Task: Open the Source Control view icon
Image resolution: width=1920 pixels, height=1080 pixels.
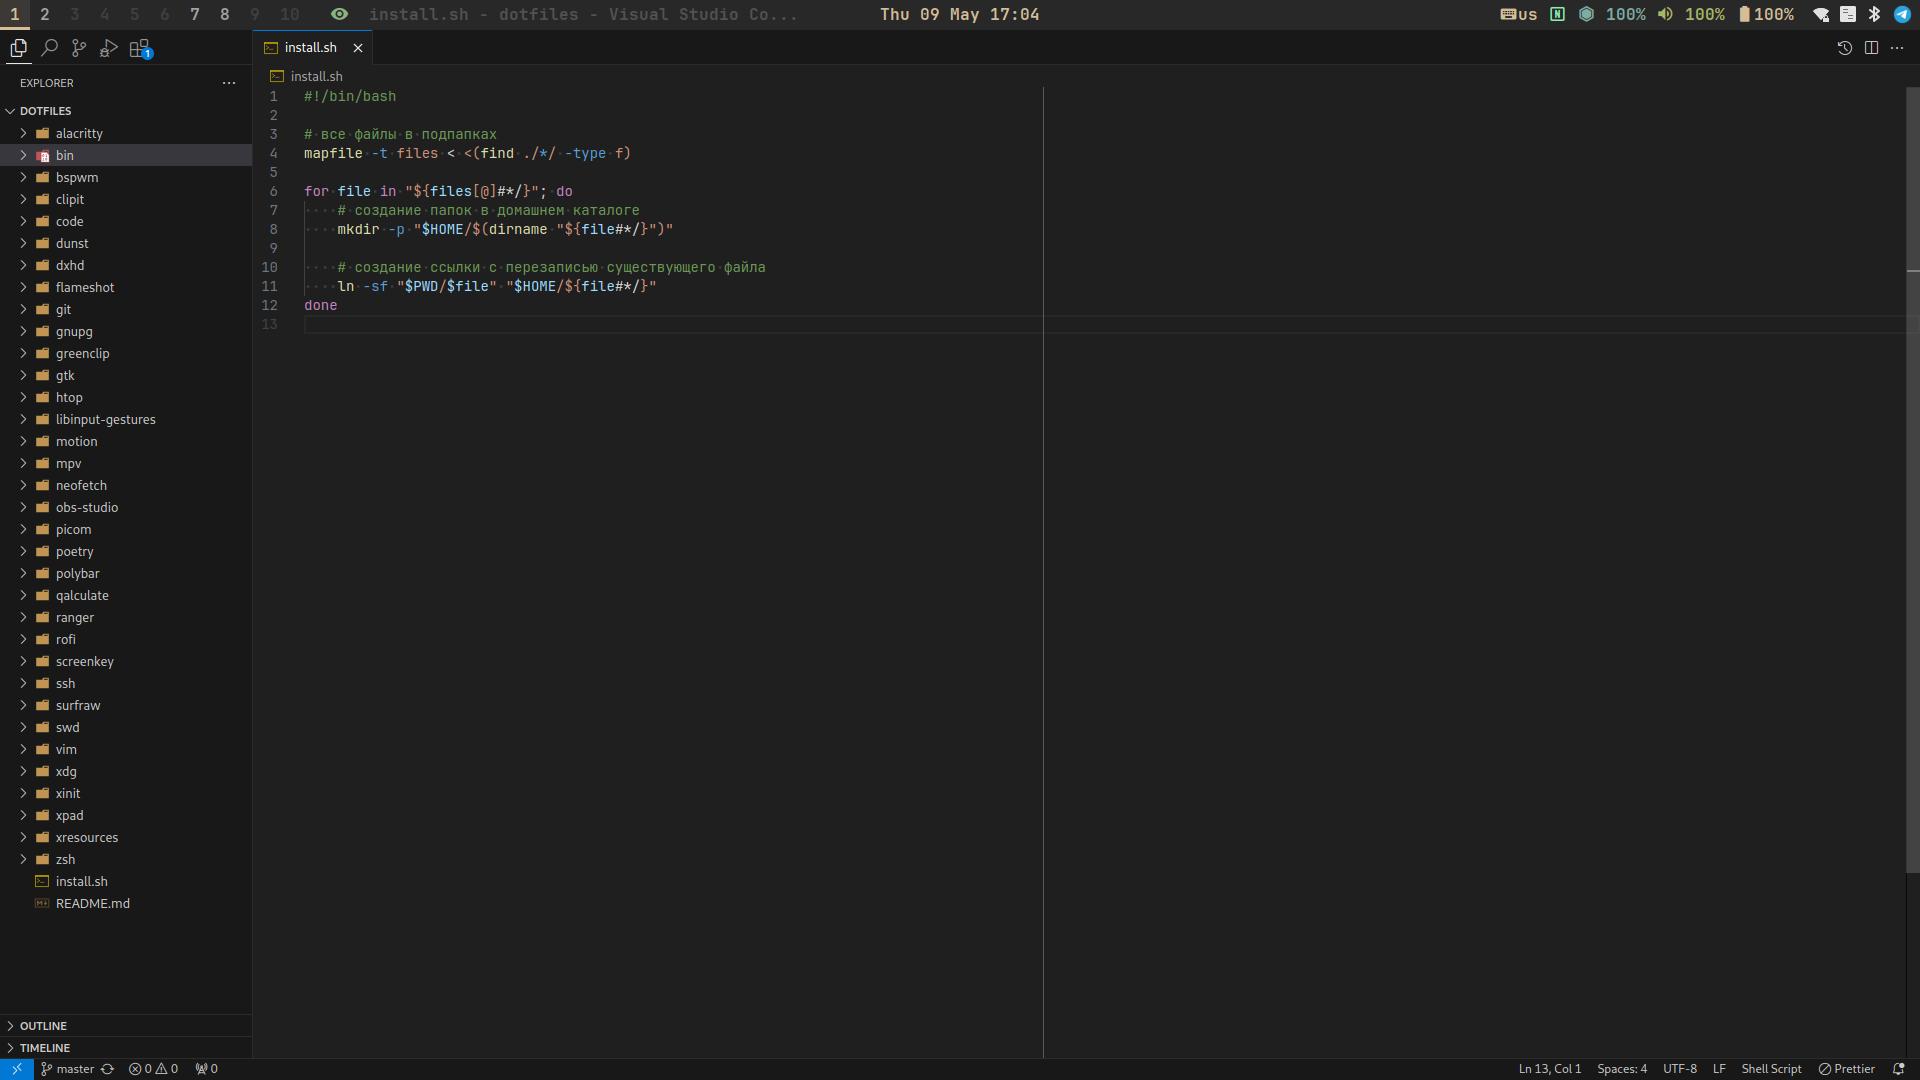Action: (x=79, y=48)
